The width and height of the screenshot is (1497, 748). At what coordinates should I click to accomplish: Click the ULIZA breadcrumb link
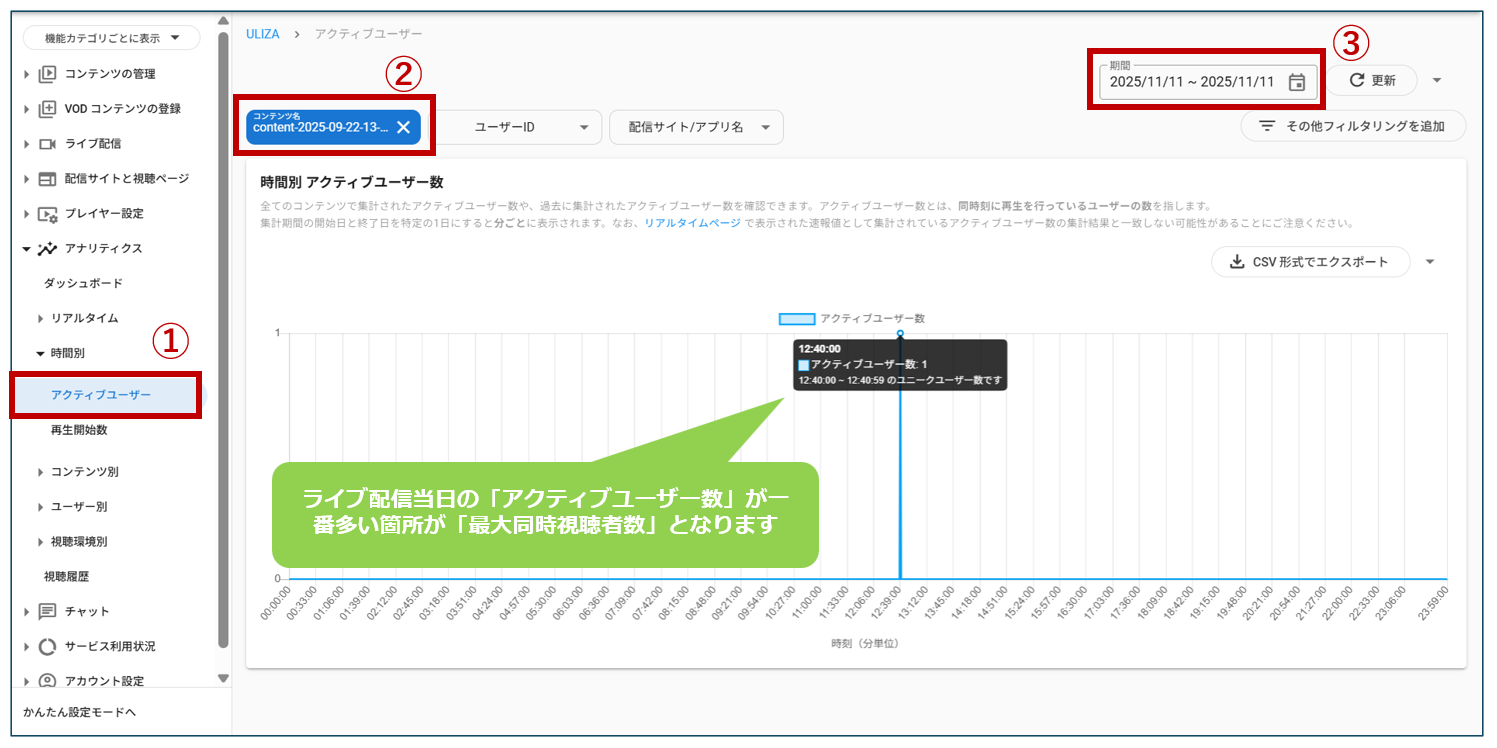click(x=263, y=34)
